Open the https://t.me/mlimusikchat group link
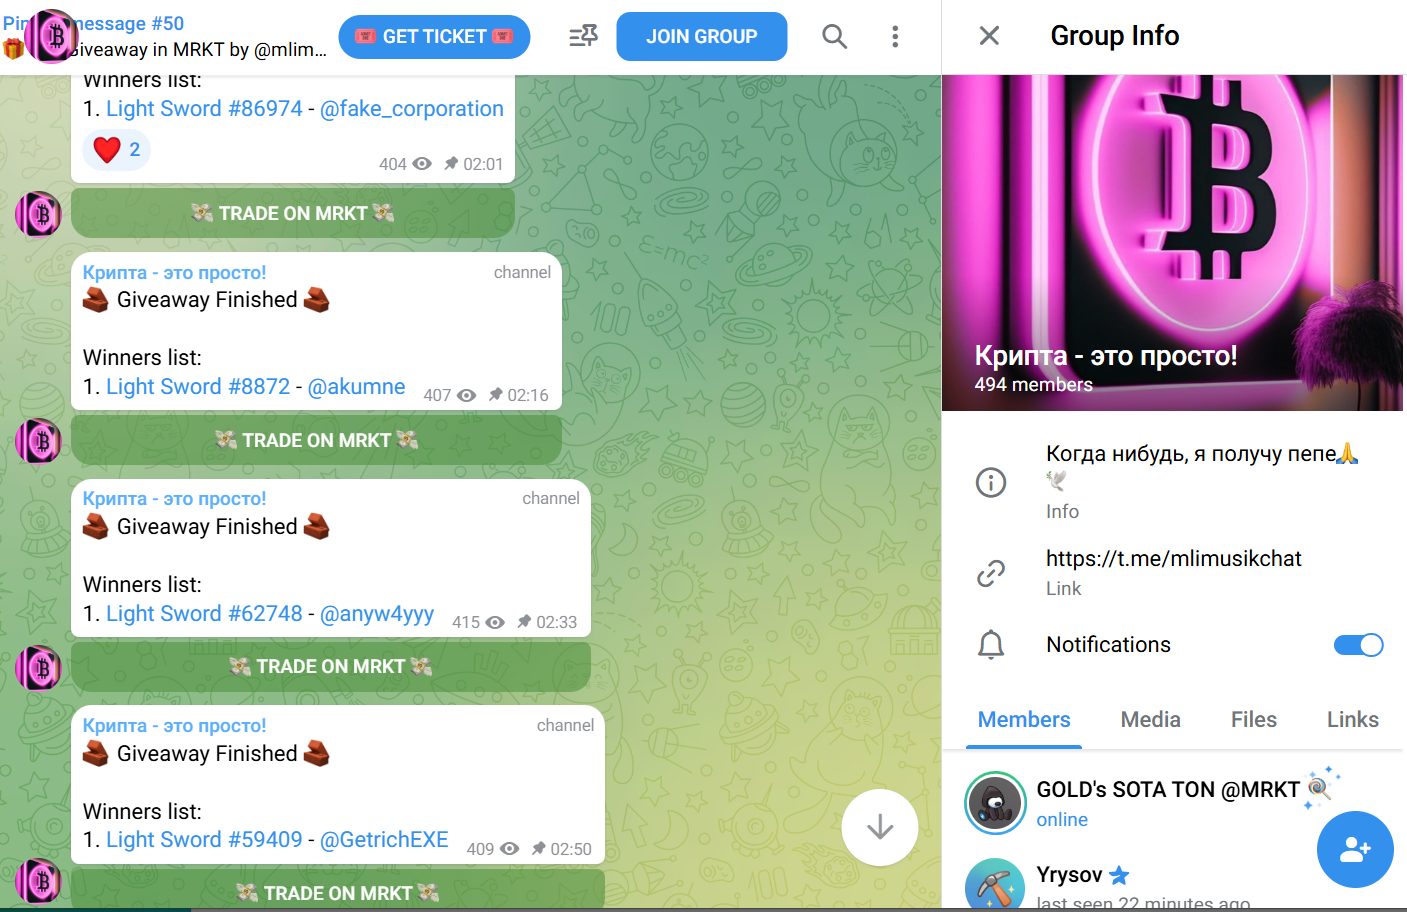 coord(1174,559)
